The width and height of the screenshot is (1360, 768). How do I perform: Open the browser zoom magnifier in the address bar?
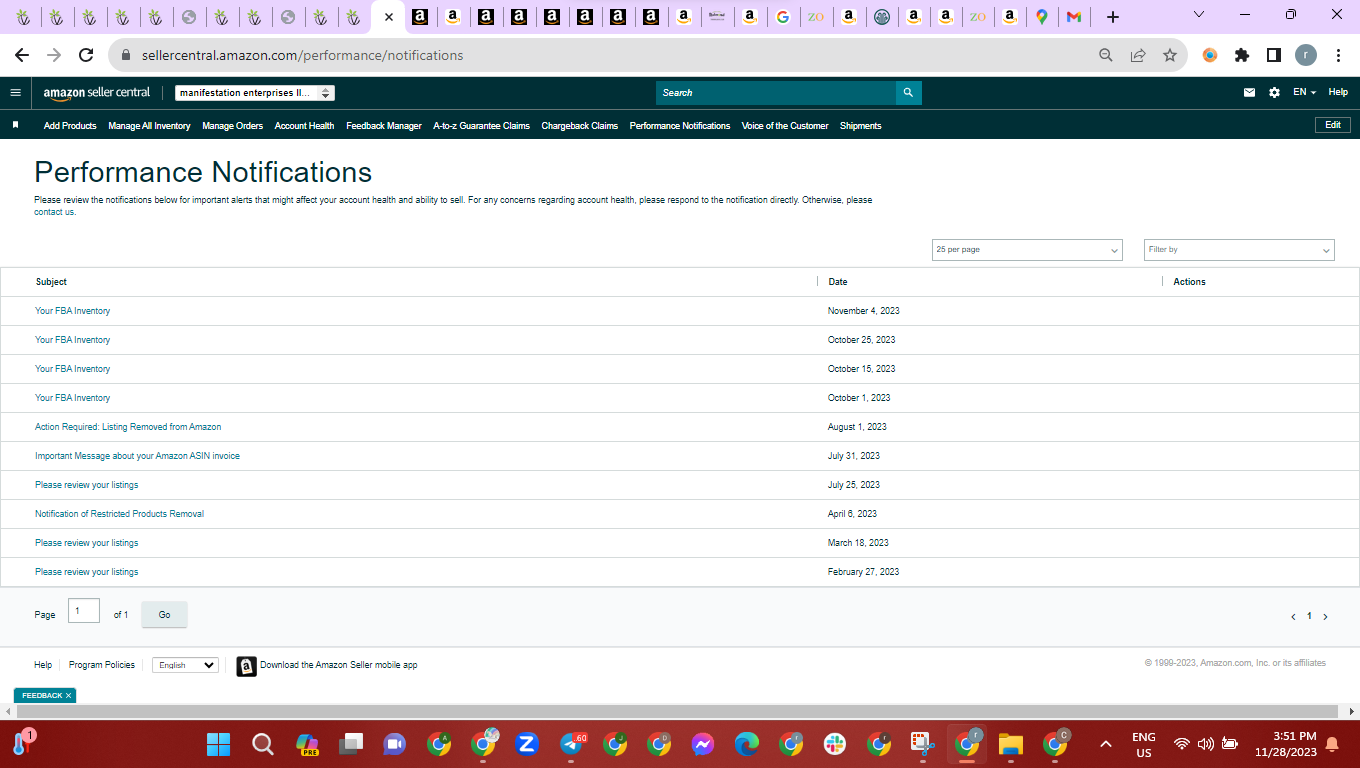pos(1106,55)
